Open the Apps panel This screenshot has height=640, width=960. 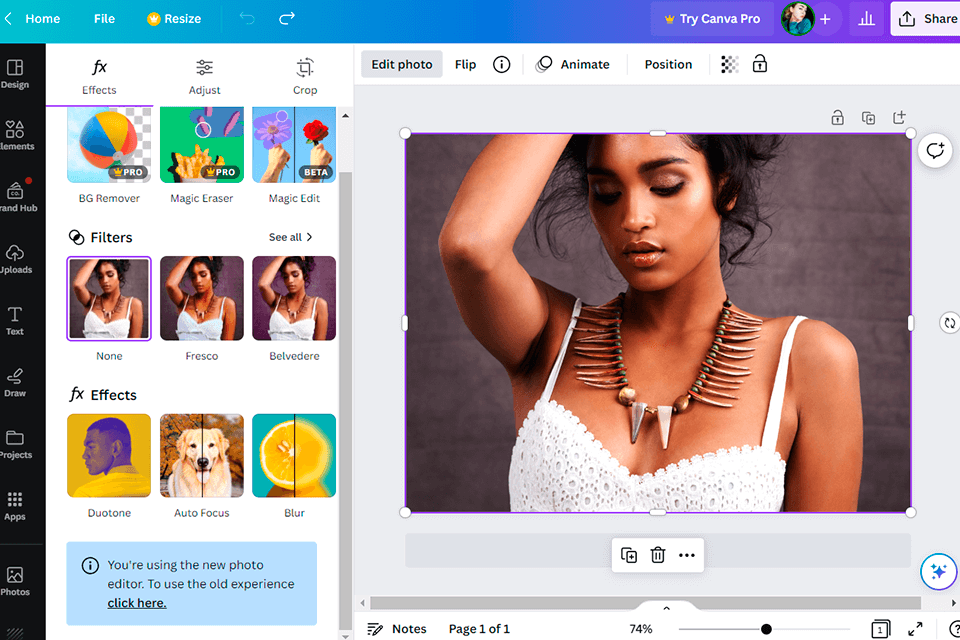pyautogui.click(x=15, y=506)
